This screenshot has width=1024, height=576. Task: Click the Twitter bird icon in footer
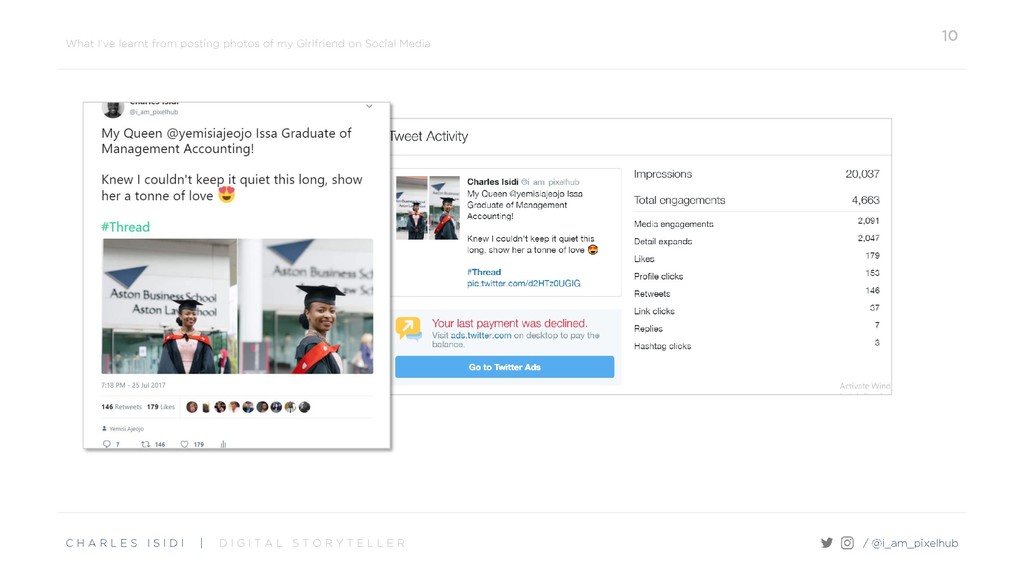[x=827, y=543]
